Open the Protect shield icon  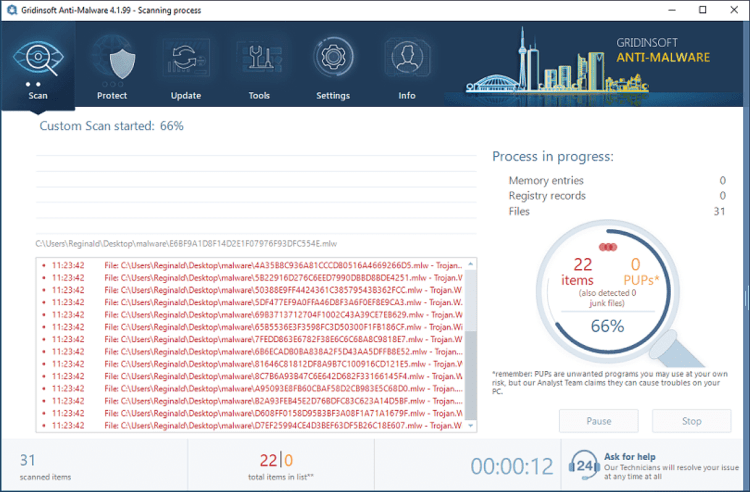click(x=122, y=62)
